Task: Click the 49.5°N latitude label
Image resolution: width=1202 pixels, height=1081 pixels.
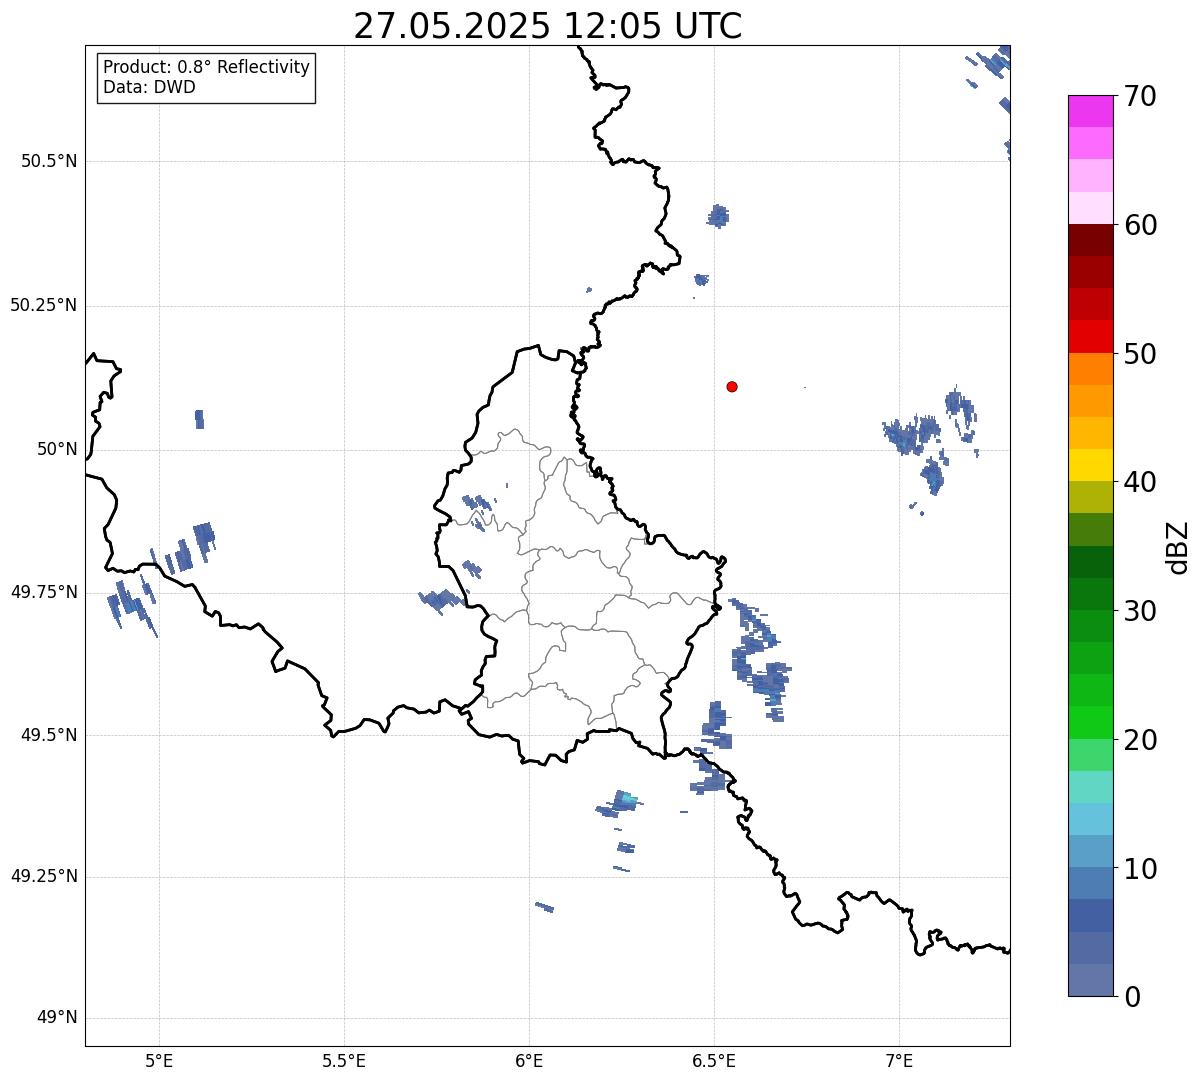Action: (49, 735)
